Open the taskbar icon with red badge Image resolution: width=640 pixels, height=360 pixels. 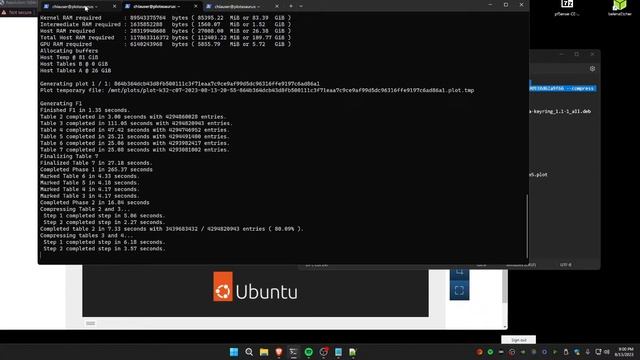pyautogui.click(x=324, y=352)
